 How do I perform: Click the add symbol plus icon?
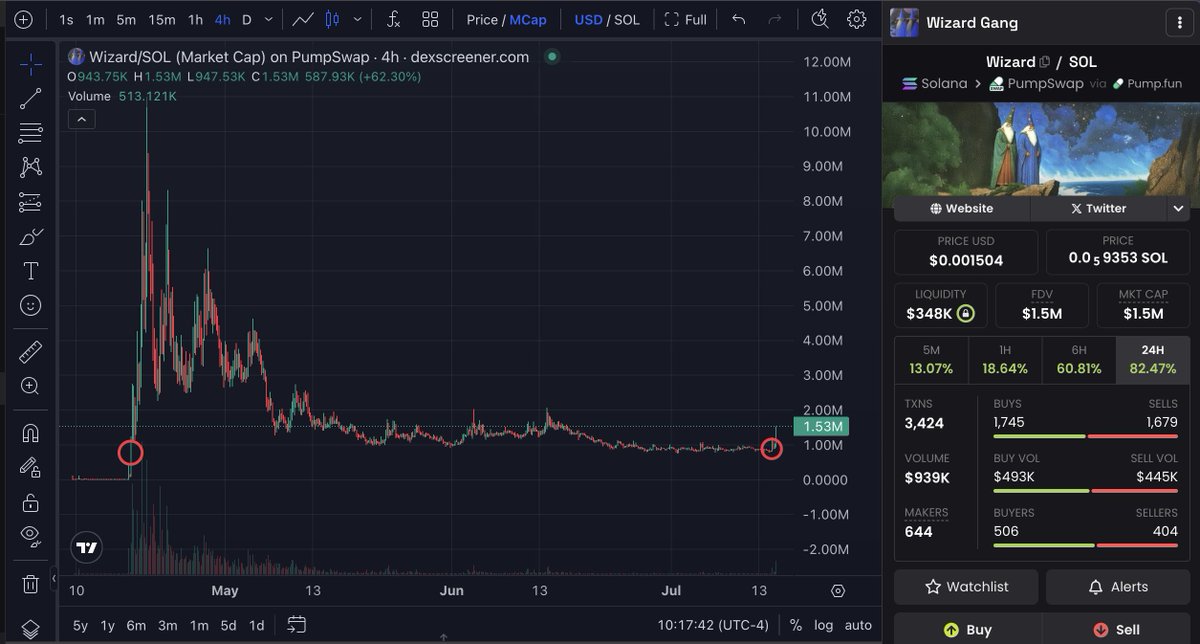23,20
